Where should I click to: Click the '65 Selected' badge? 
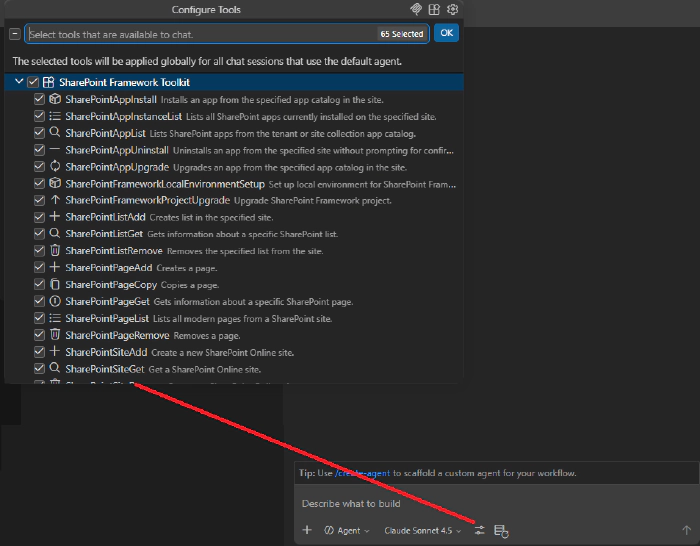coord(402,34)
